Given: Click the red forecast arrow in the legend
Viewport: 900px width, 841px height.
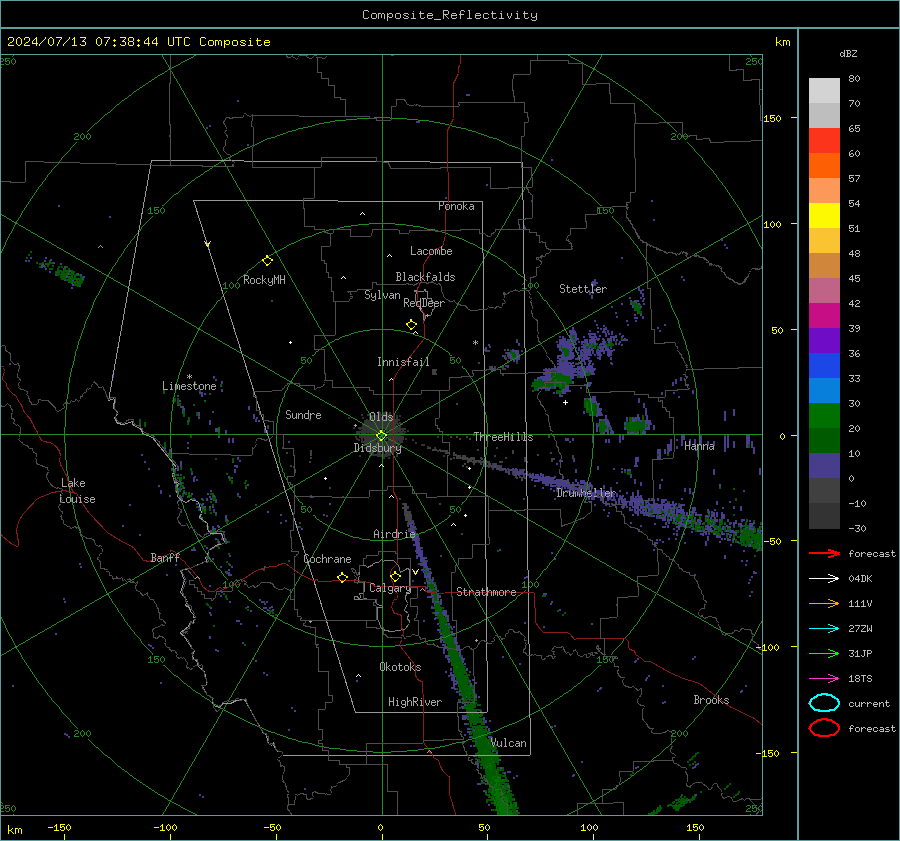Looking at the screenshot, I should tap(824, 553).
